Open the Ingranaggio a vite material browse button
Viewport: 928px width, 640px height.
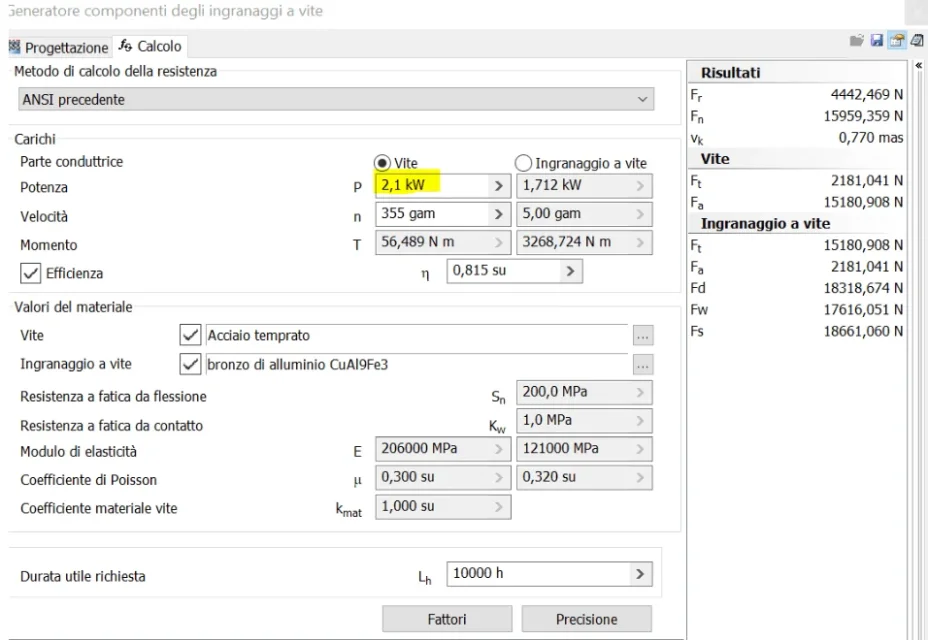click(643, 364)
